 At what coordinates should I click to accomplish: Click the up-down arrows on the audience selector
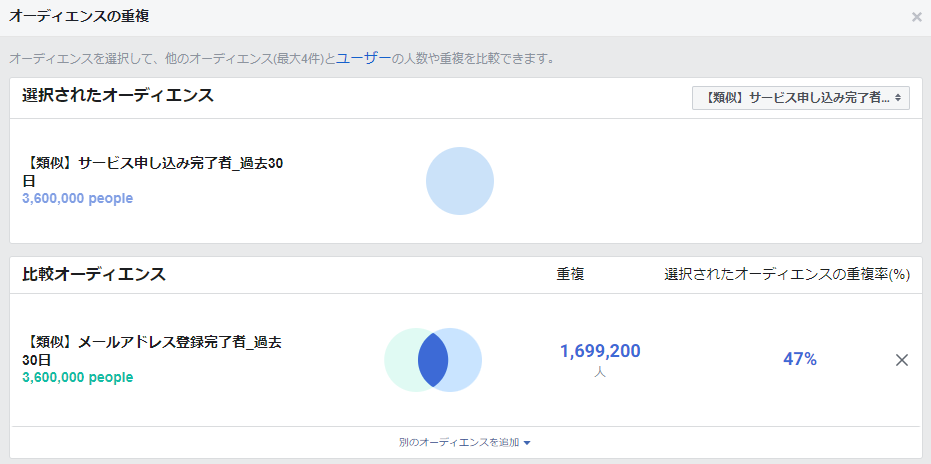(898, 97)
